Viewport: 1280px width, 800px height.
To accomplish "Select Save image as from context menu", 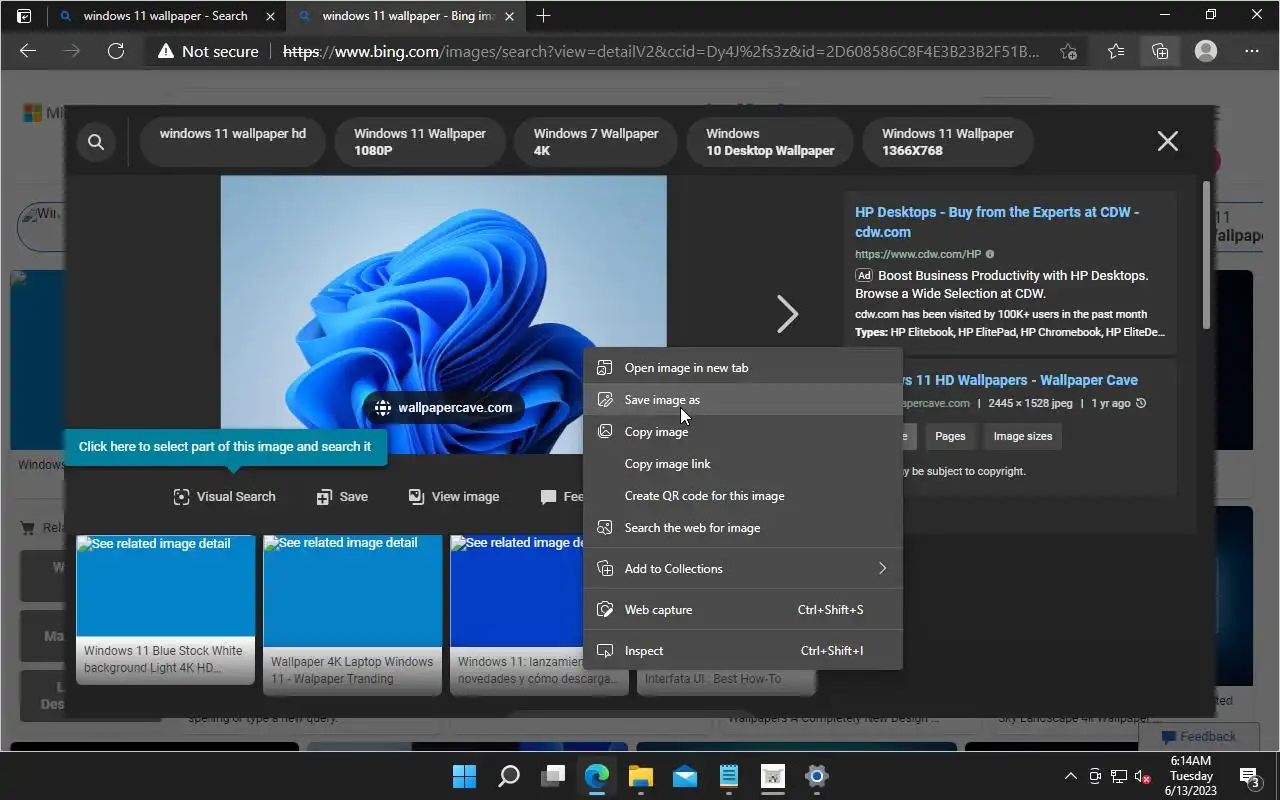I will (x=742, y=400).
